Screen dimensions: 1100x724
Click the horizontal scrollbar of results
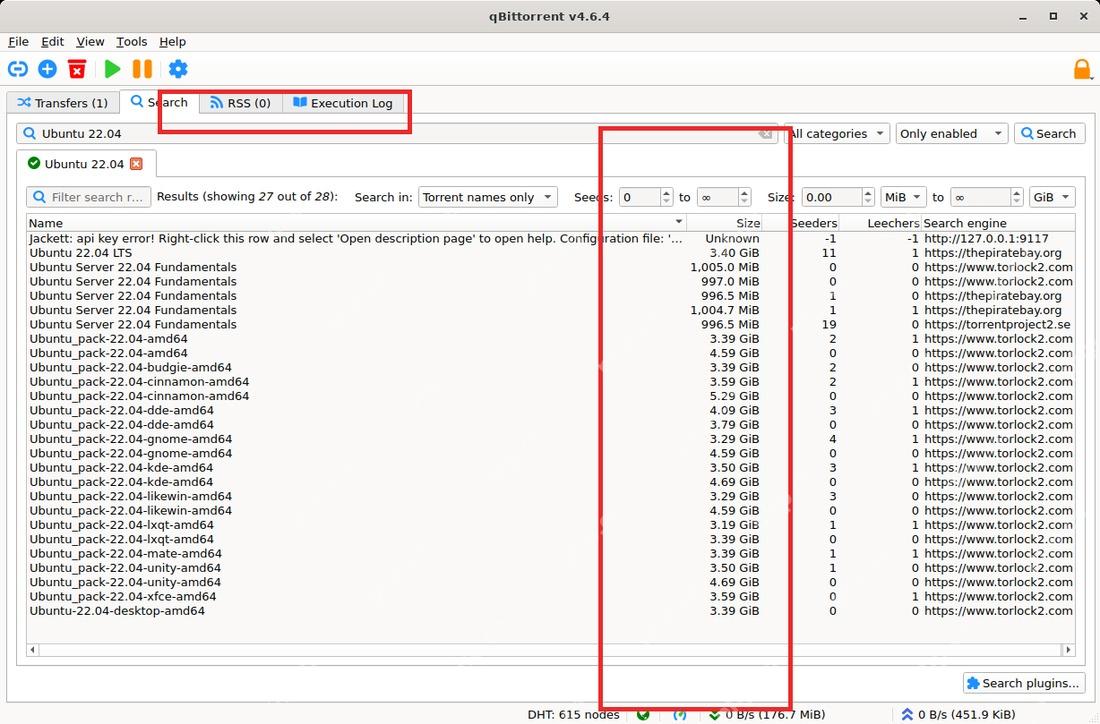(550, 650)
